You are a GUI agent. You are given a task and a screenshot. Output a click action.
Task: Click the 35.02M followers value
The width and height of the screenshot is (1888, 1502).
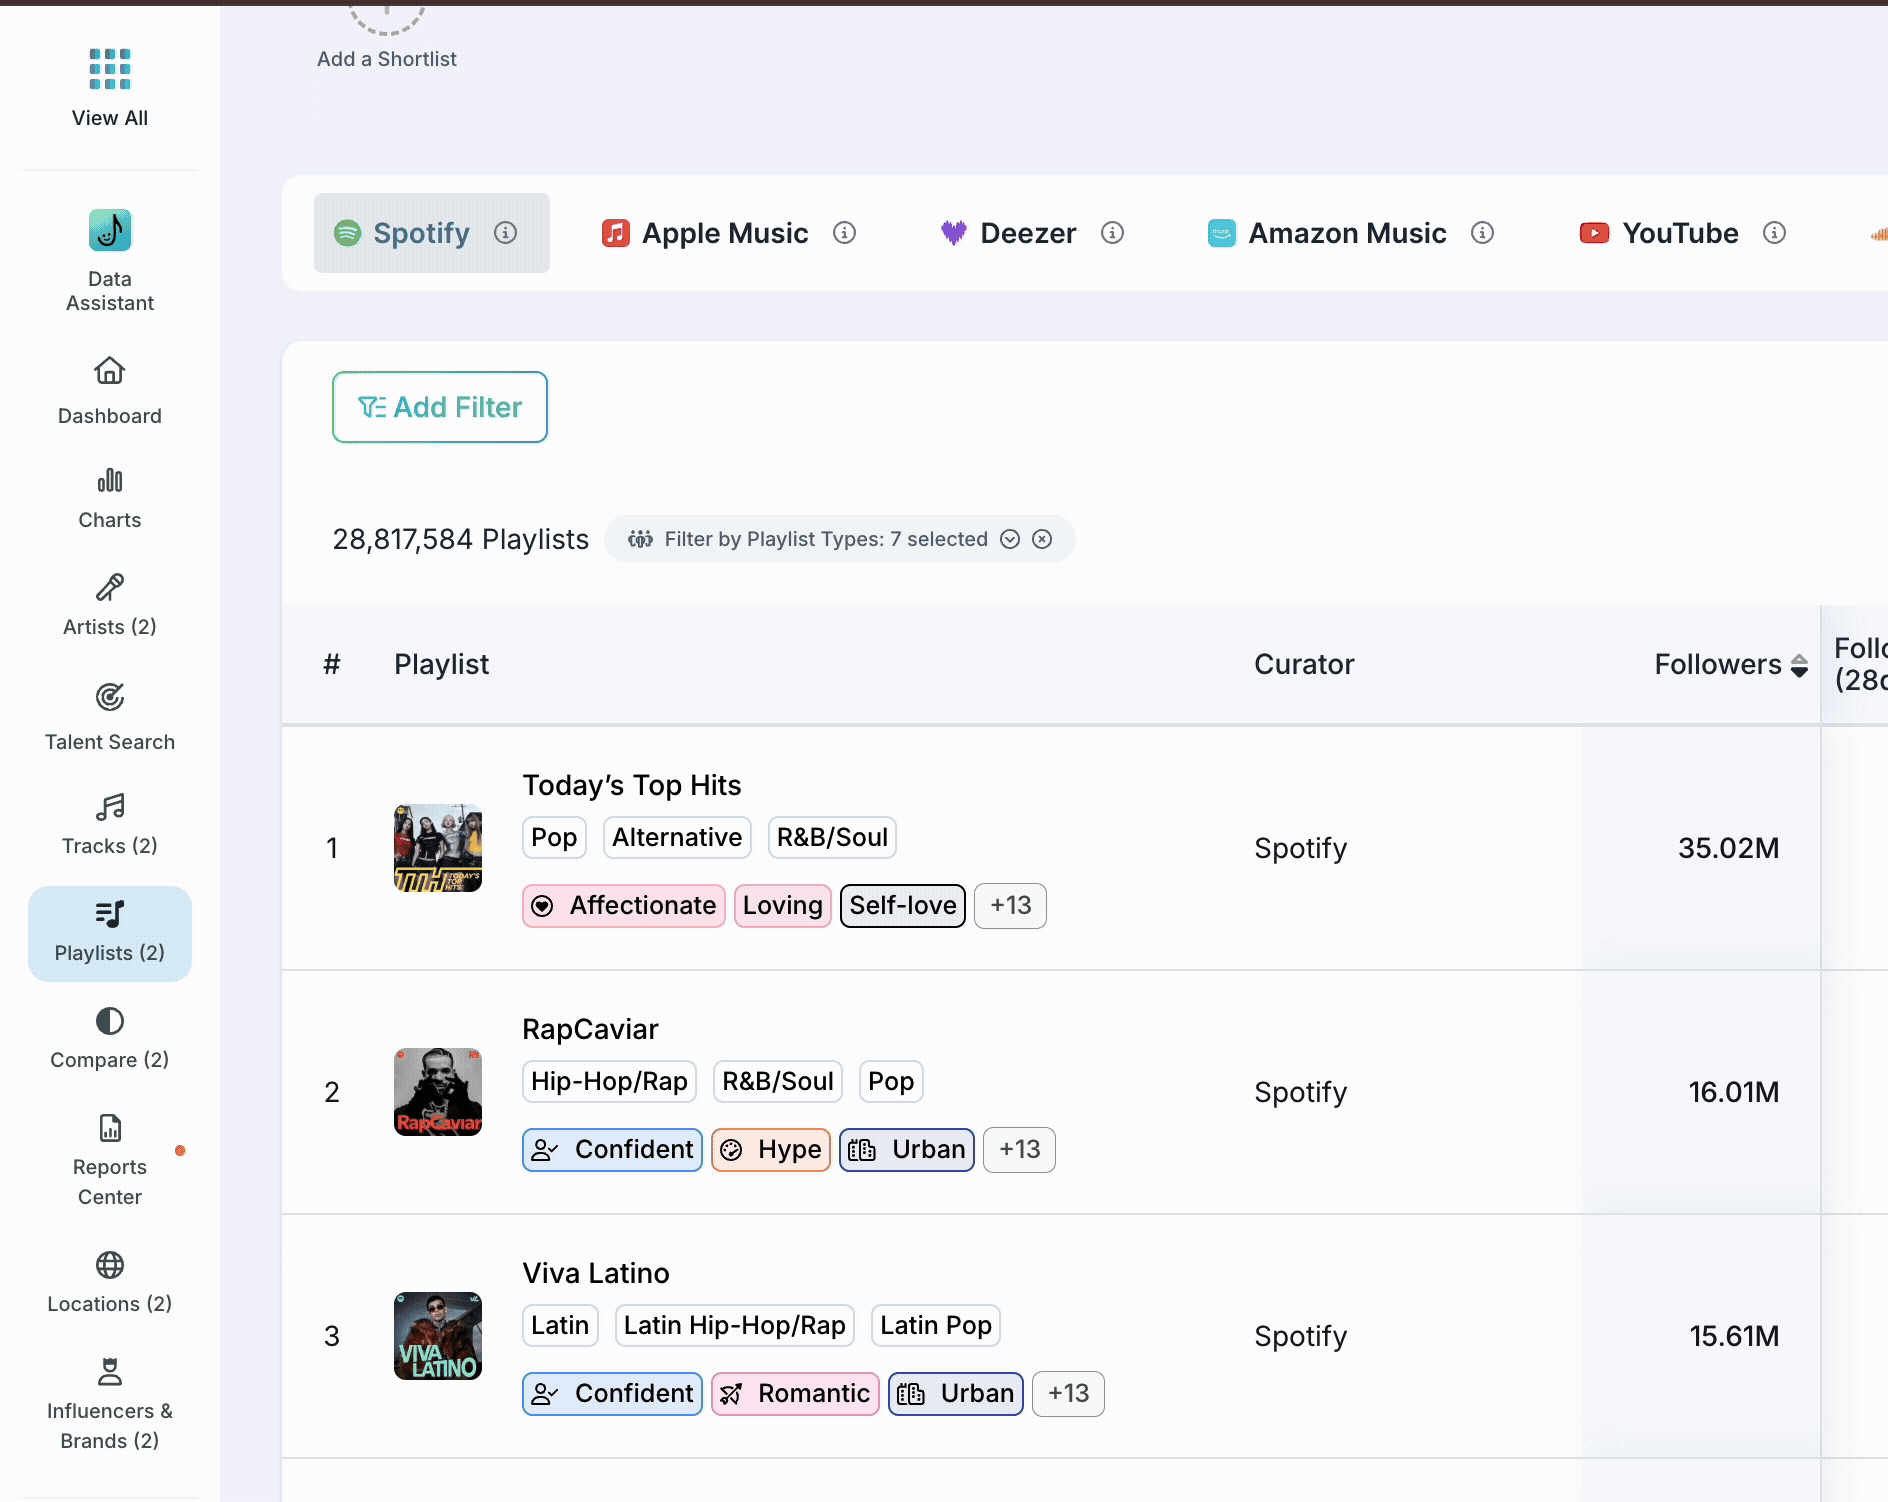(x=1728, y=848)
